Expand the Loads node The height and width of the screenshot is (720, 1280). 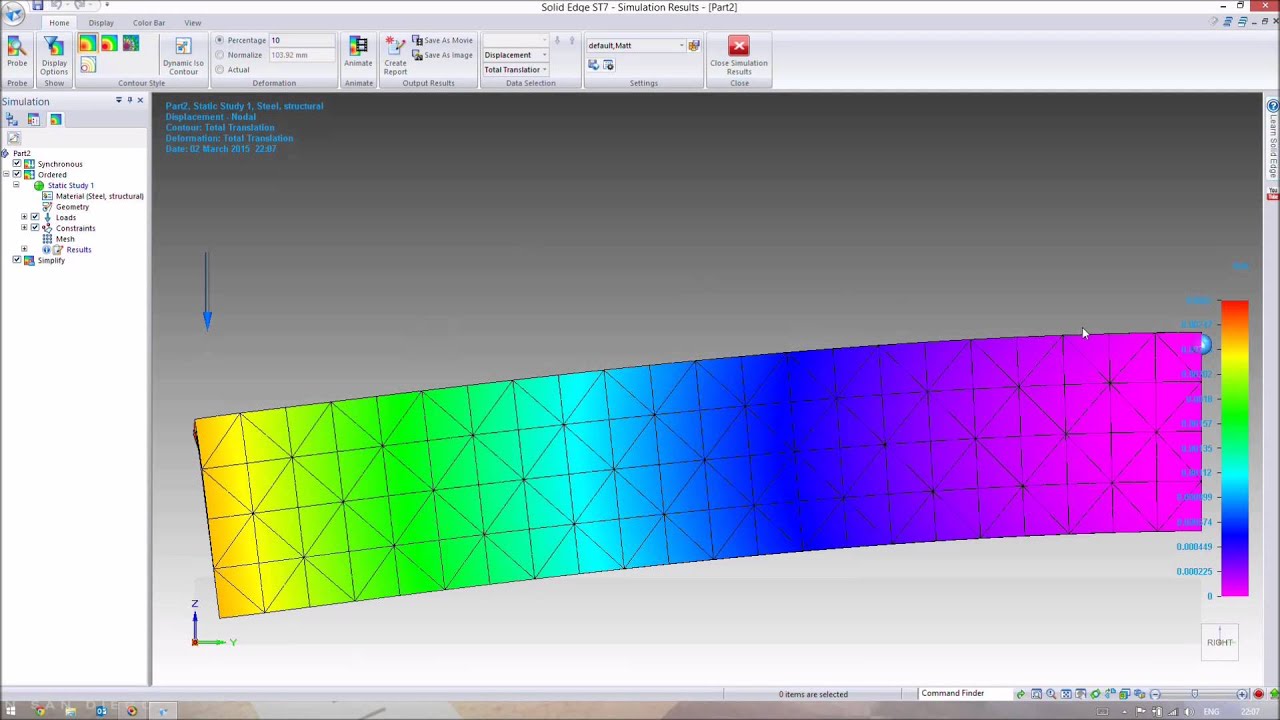[x=24, y=217]
